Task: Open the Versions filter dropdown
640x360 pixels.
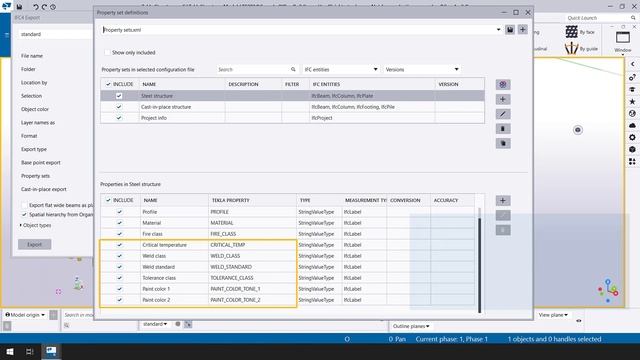Action: [456, 69]
